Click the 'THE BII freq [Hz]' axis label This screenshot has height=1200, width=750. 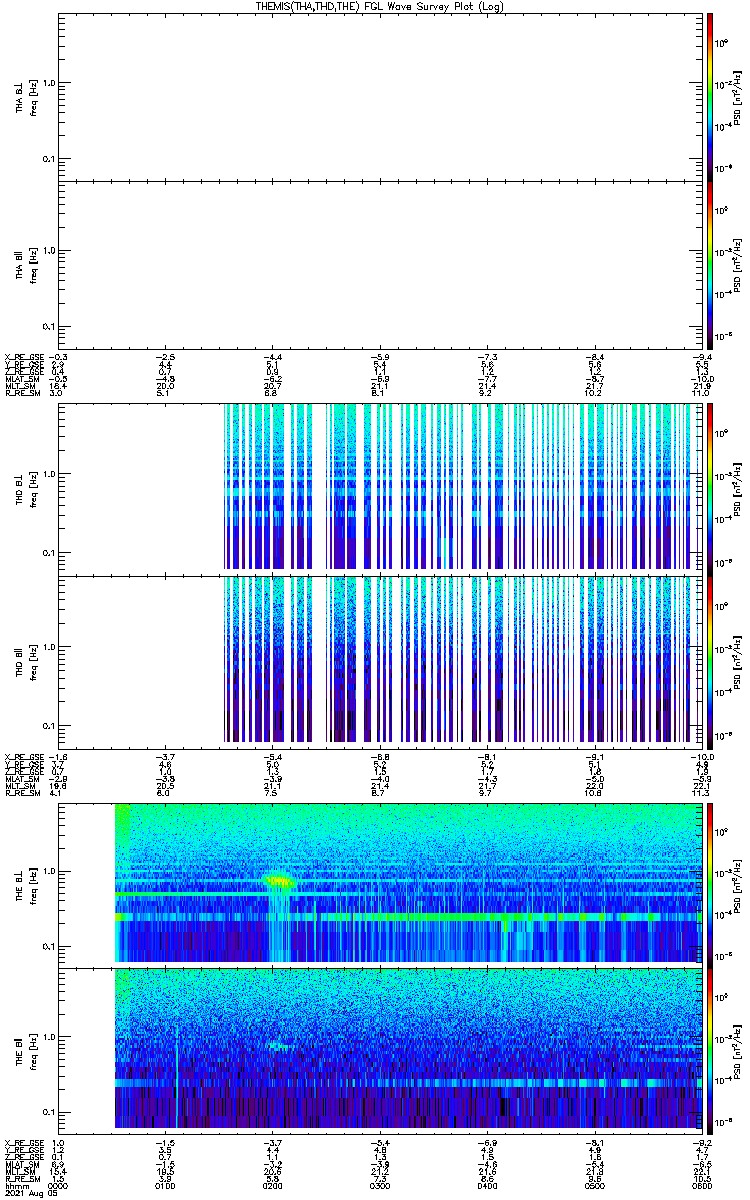26,1051
